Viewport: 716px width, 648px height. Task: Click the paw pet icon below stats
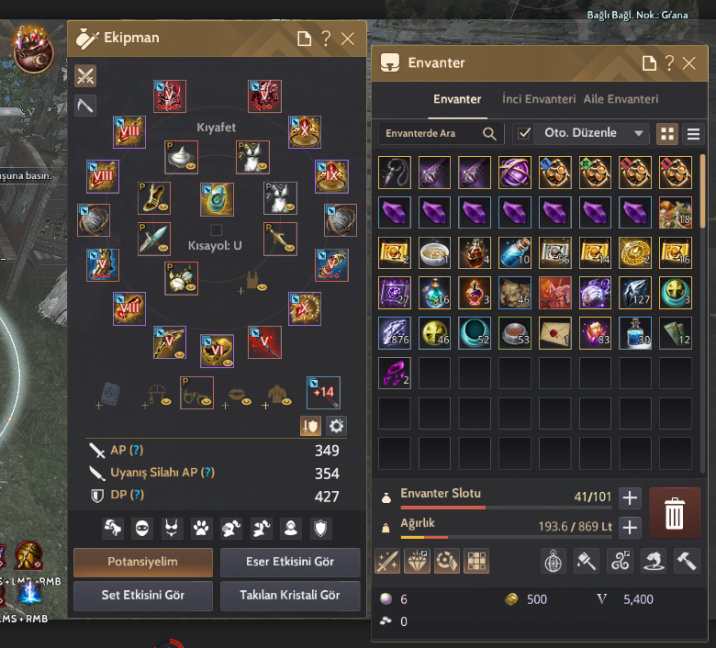pos(201,529)
